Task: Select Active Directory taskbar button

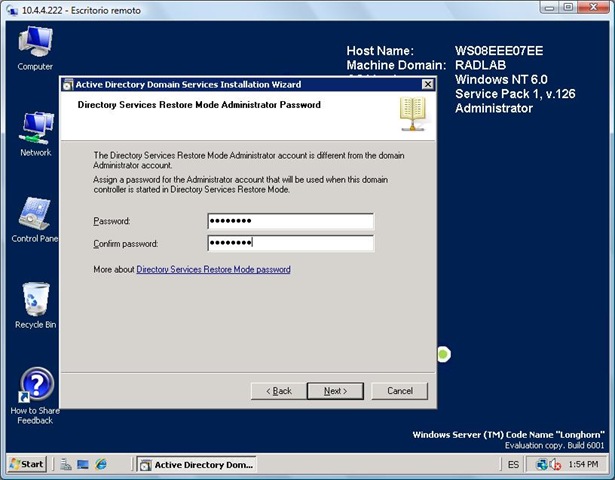Action: (196, 465)
